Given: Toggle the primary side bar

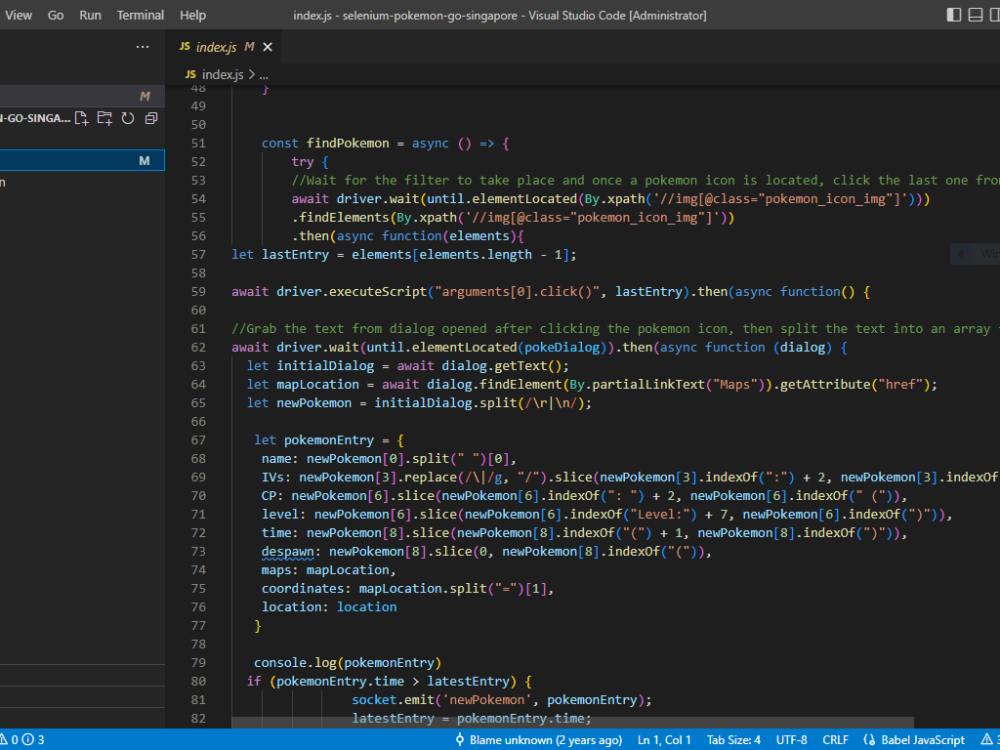Looking at the screenshot, I should point(953,14).
